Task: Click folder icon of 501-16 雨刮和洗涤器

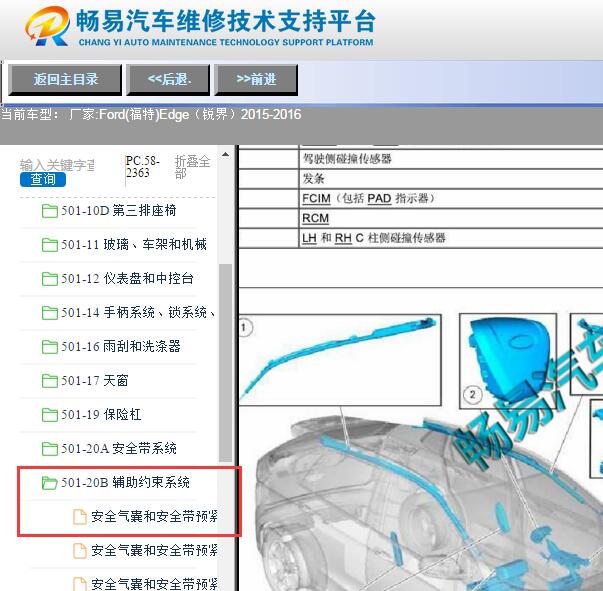Action: coord(50,346)
